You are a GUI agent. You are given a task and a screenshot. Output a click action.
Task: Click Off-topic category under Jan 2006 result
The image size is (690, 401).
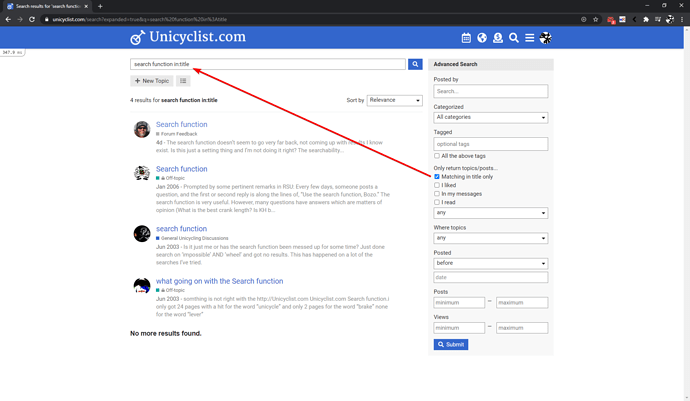tap(170, 178)
